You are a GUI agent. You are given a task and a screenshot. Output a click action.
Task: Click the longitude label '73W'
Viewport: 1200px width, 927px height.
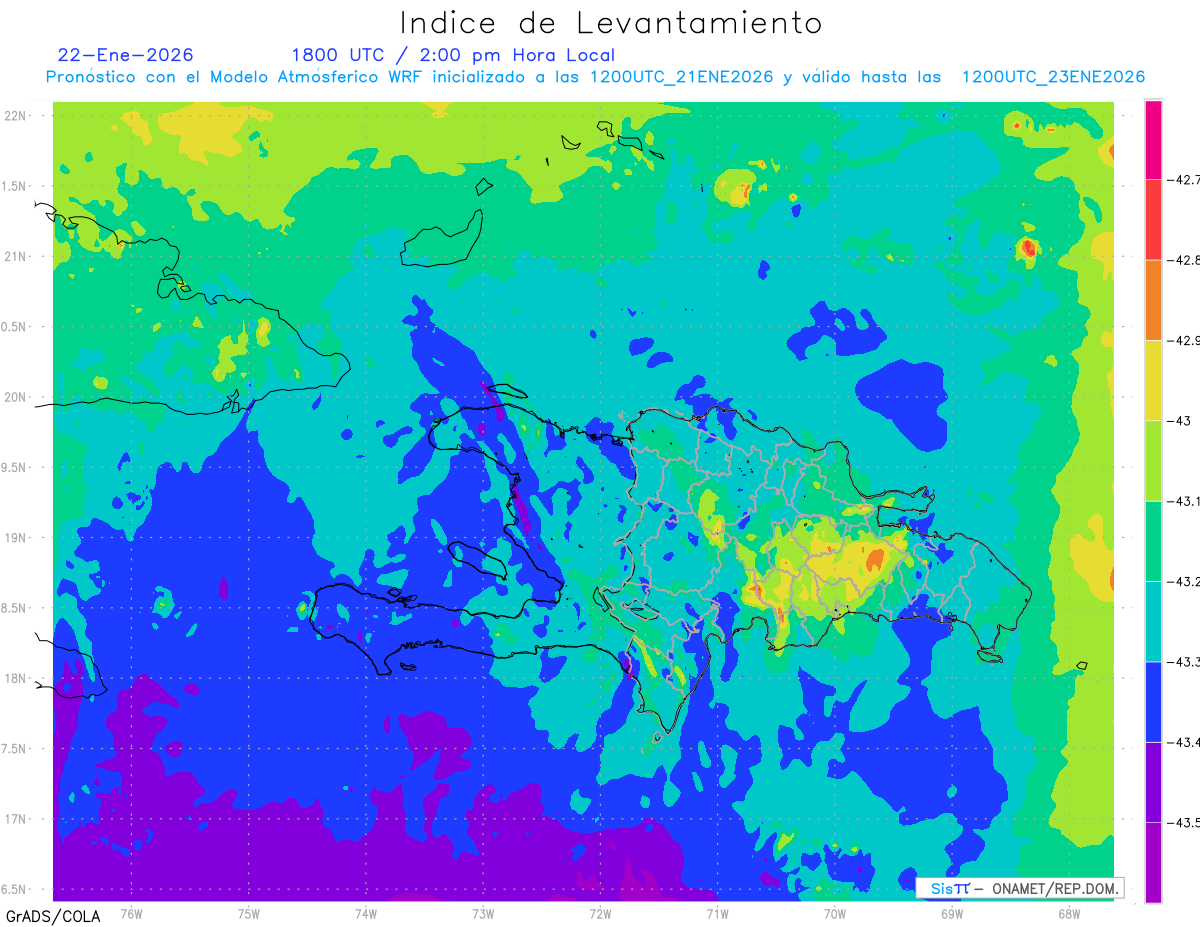[x=483, y=913]
